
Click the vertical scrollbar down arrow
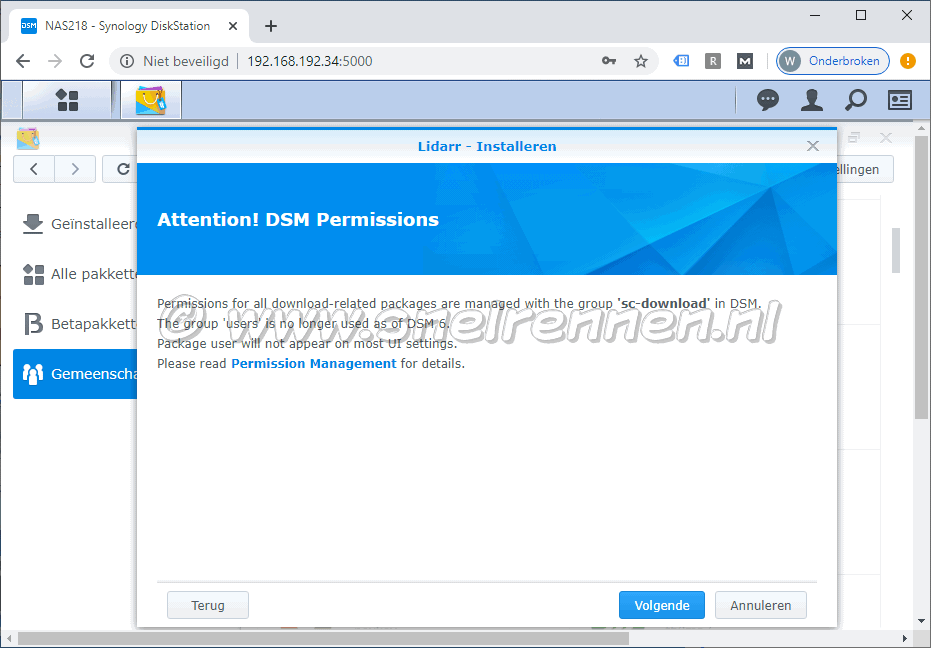922,621
